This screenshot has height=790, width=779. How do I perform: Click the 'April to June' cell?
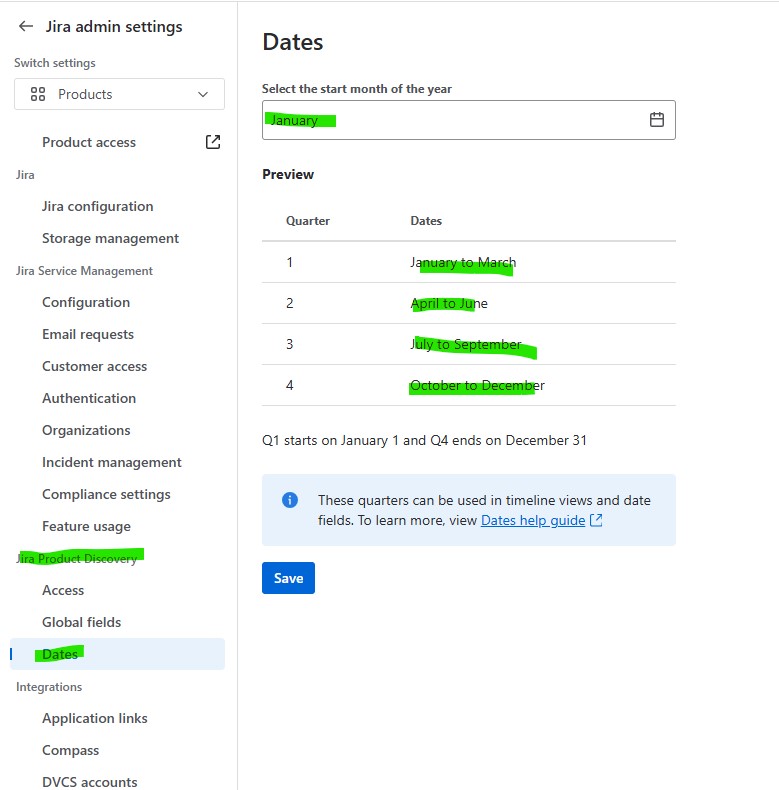click(x=449, y=303)
